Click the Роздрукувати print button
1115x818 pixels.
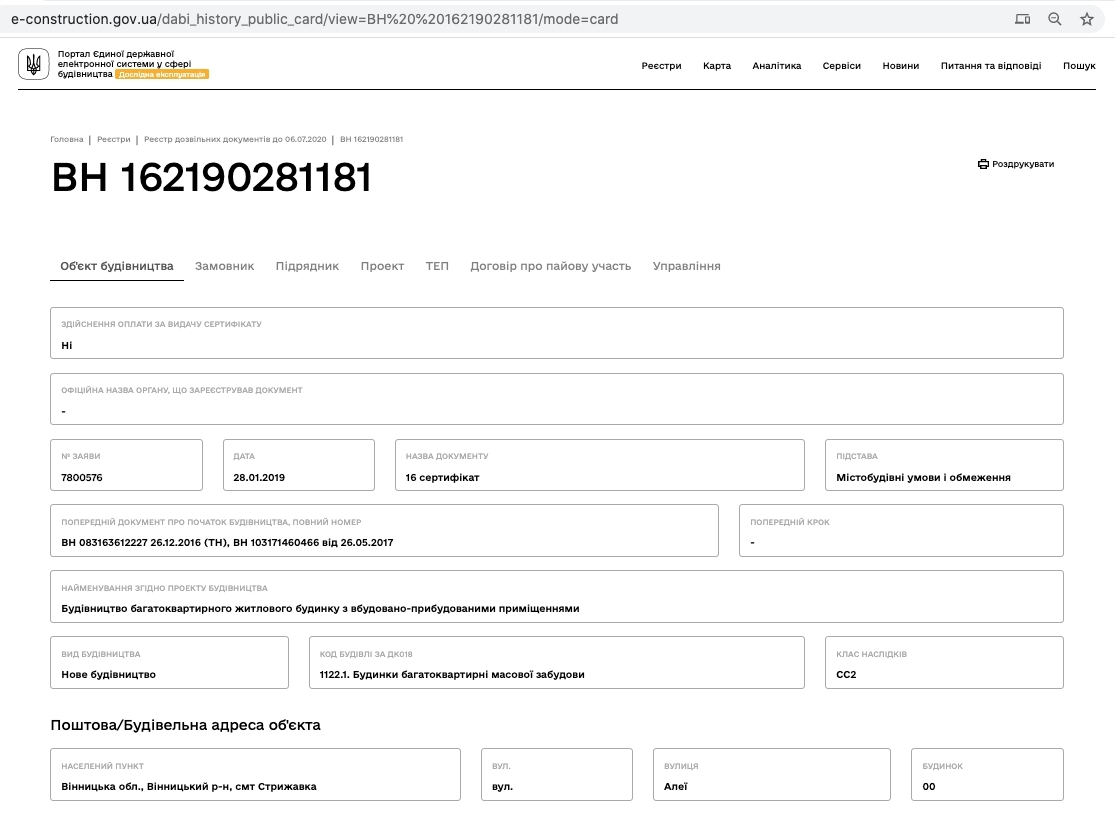coord(1015,164)
